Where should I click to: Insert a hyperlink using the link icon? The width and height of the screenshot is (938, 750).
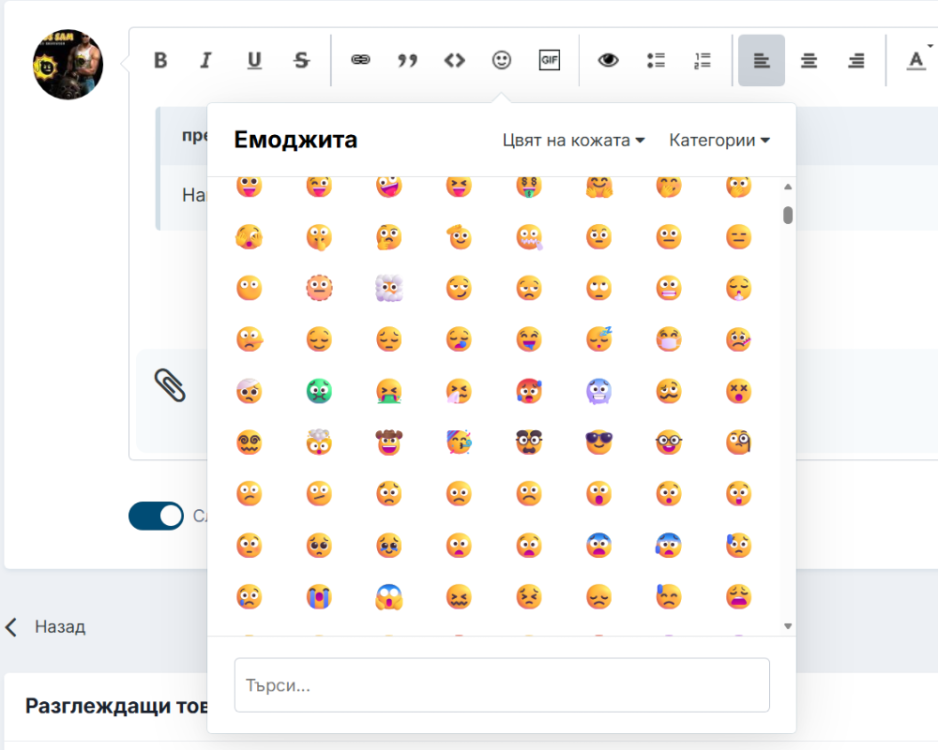point(360,60)
